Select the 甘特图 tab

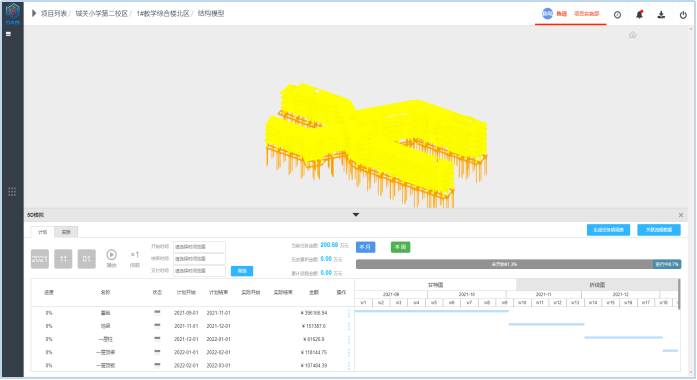[x=436, y=285]
